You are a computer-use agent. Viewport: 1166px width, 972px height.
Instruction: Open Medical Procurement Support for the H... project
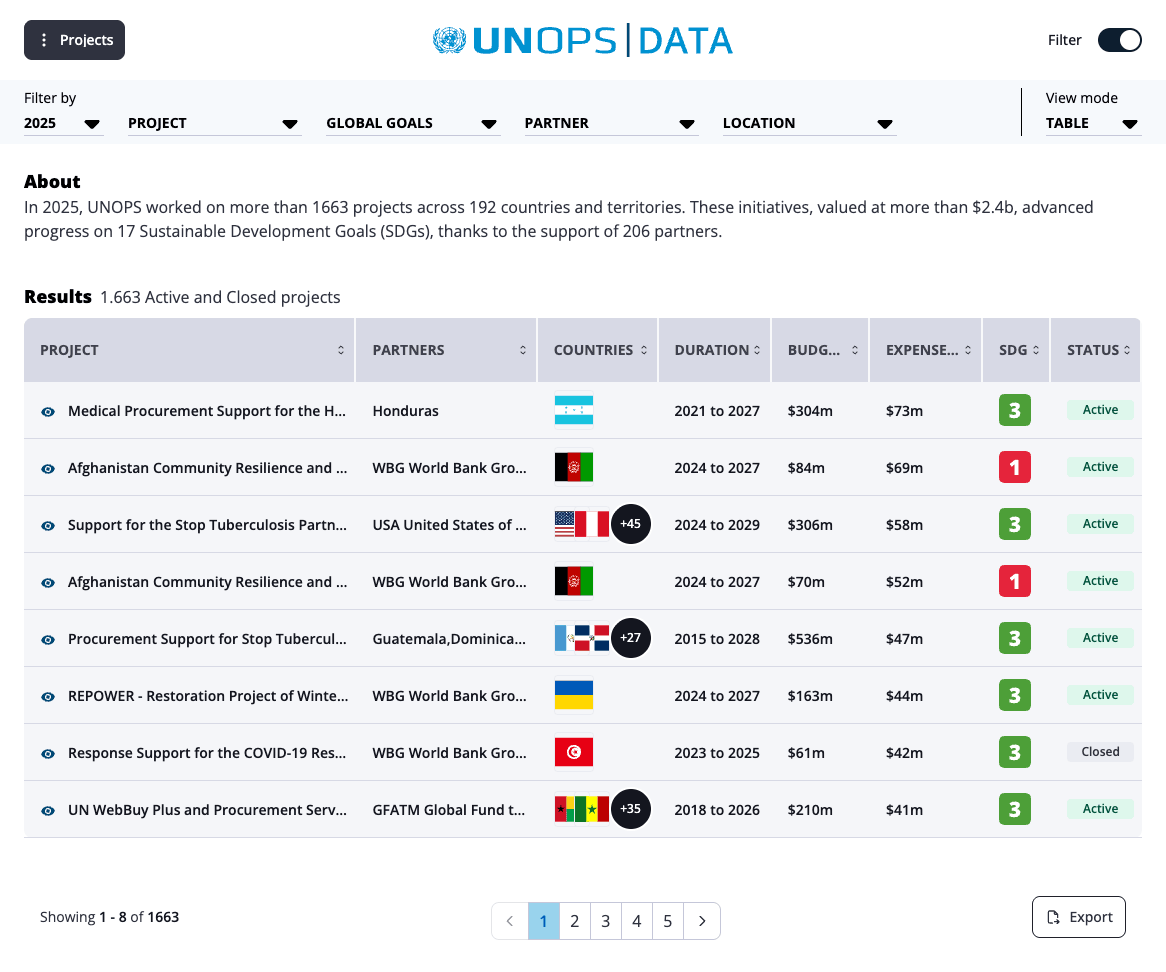coord(207,411)
